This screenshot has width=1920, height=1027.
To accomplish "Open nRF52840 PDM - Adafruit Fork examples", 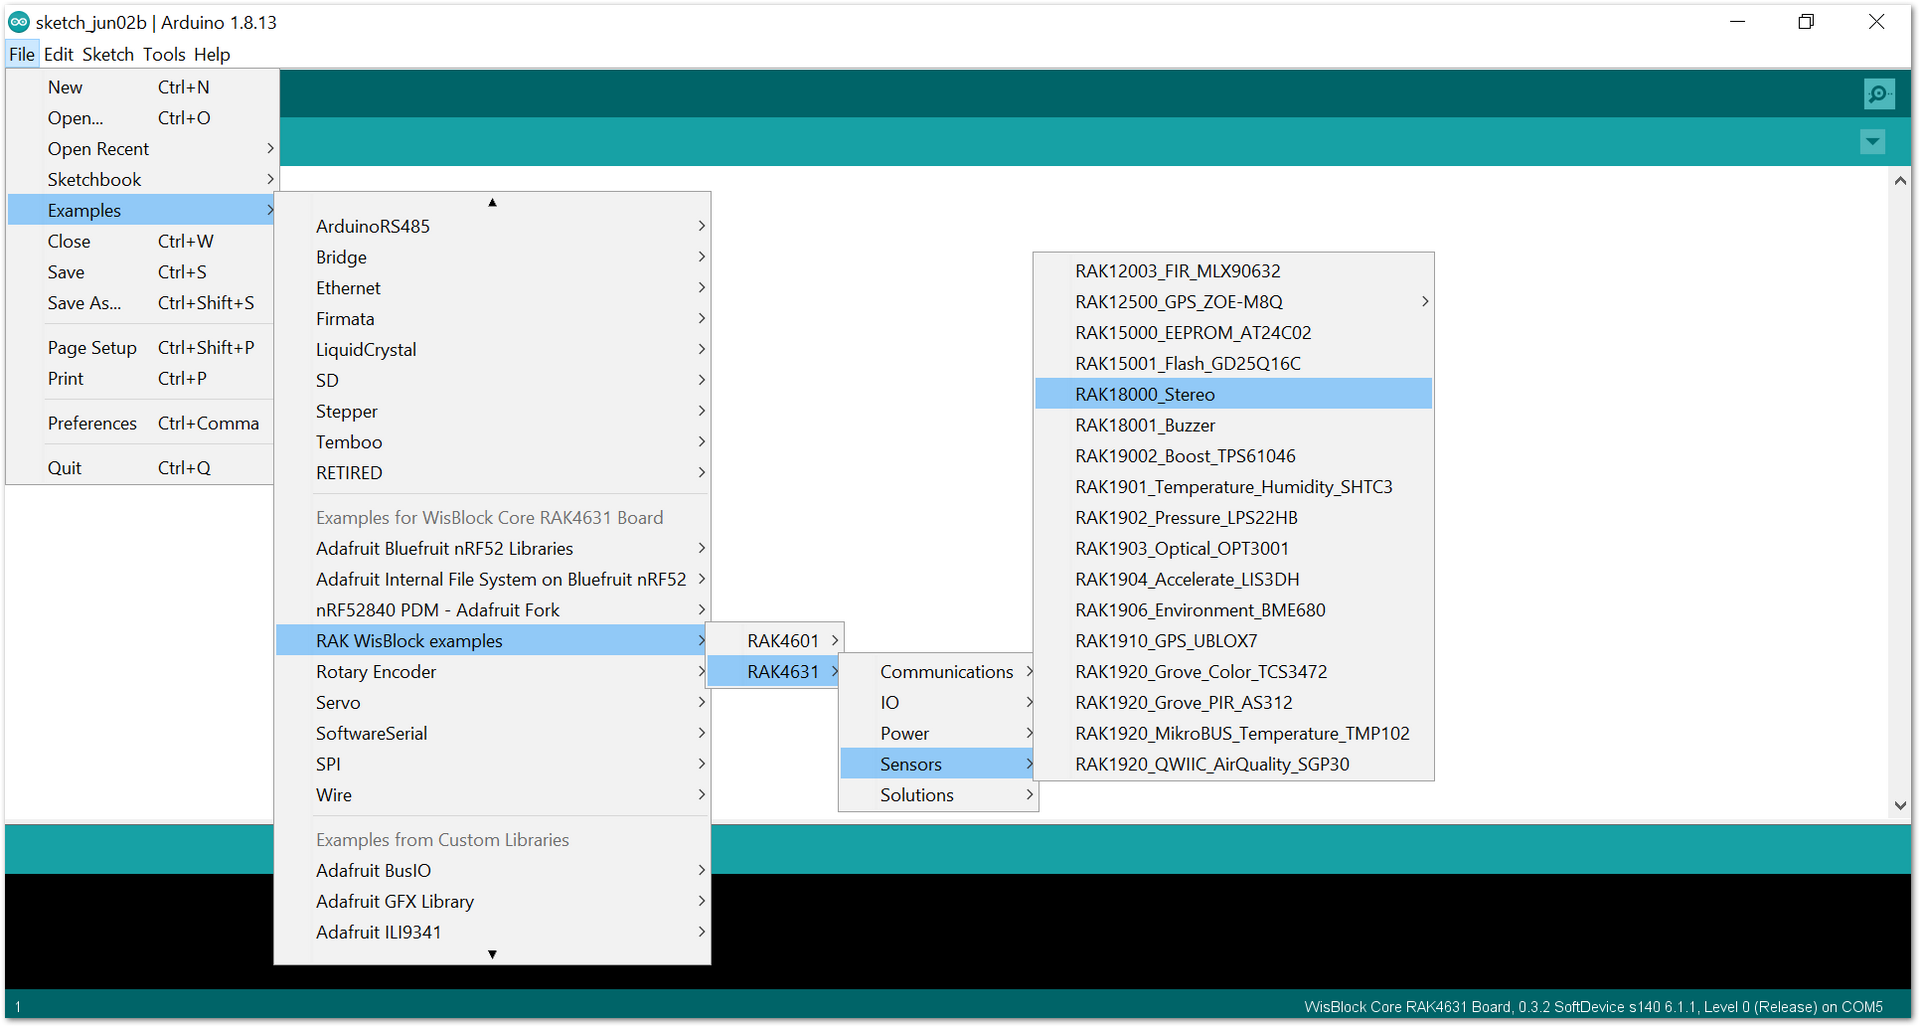I will [492, 610].
